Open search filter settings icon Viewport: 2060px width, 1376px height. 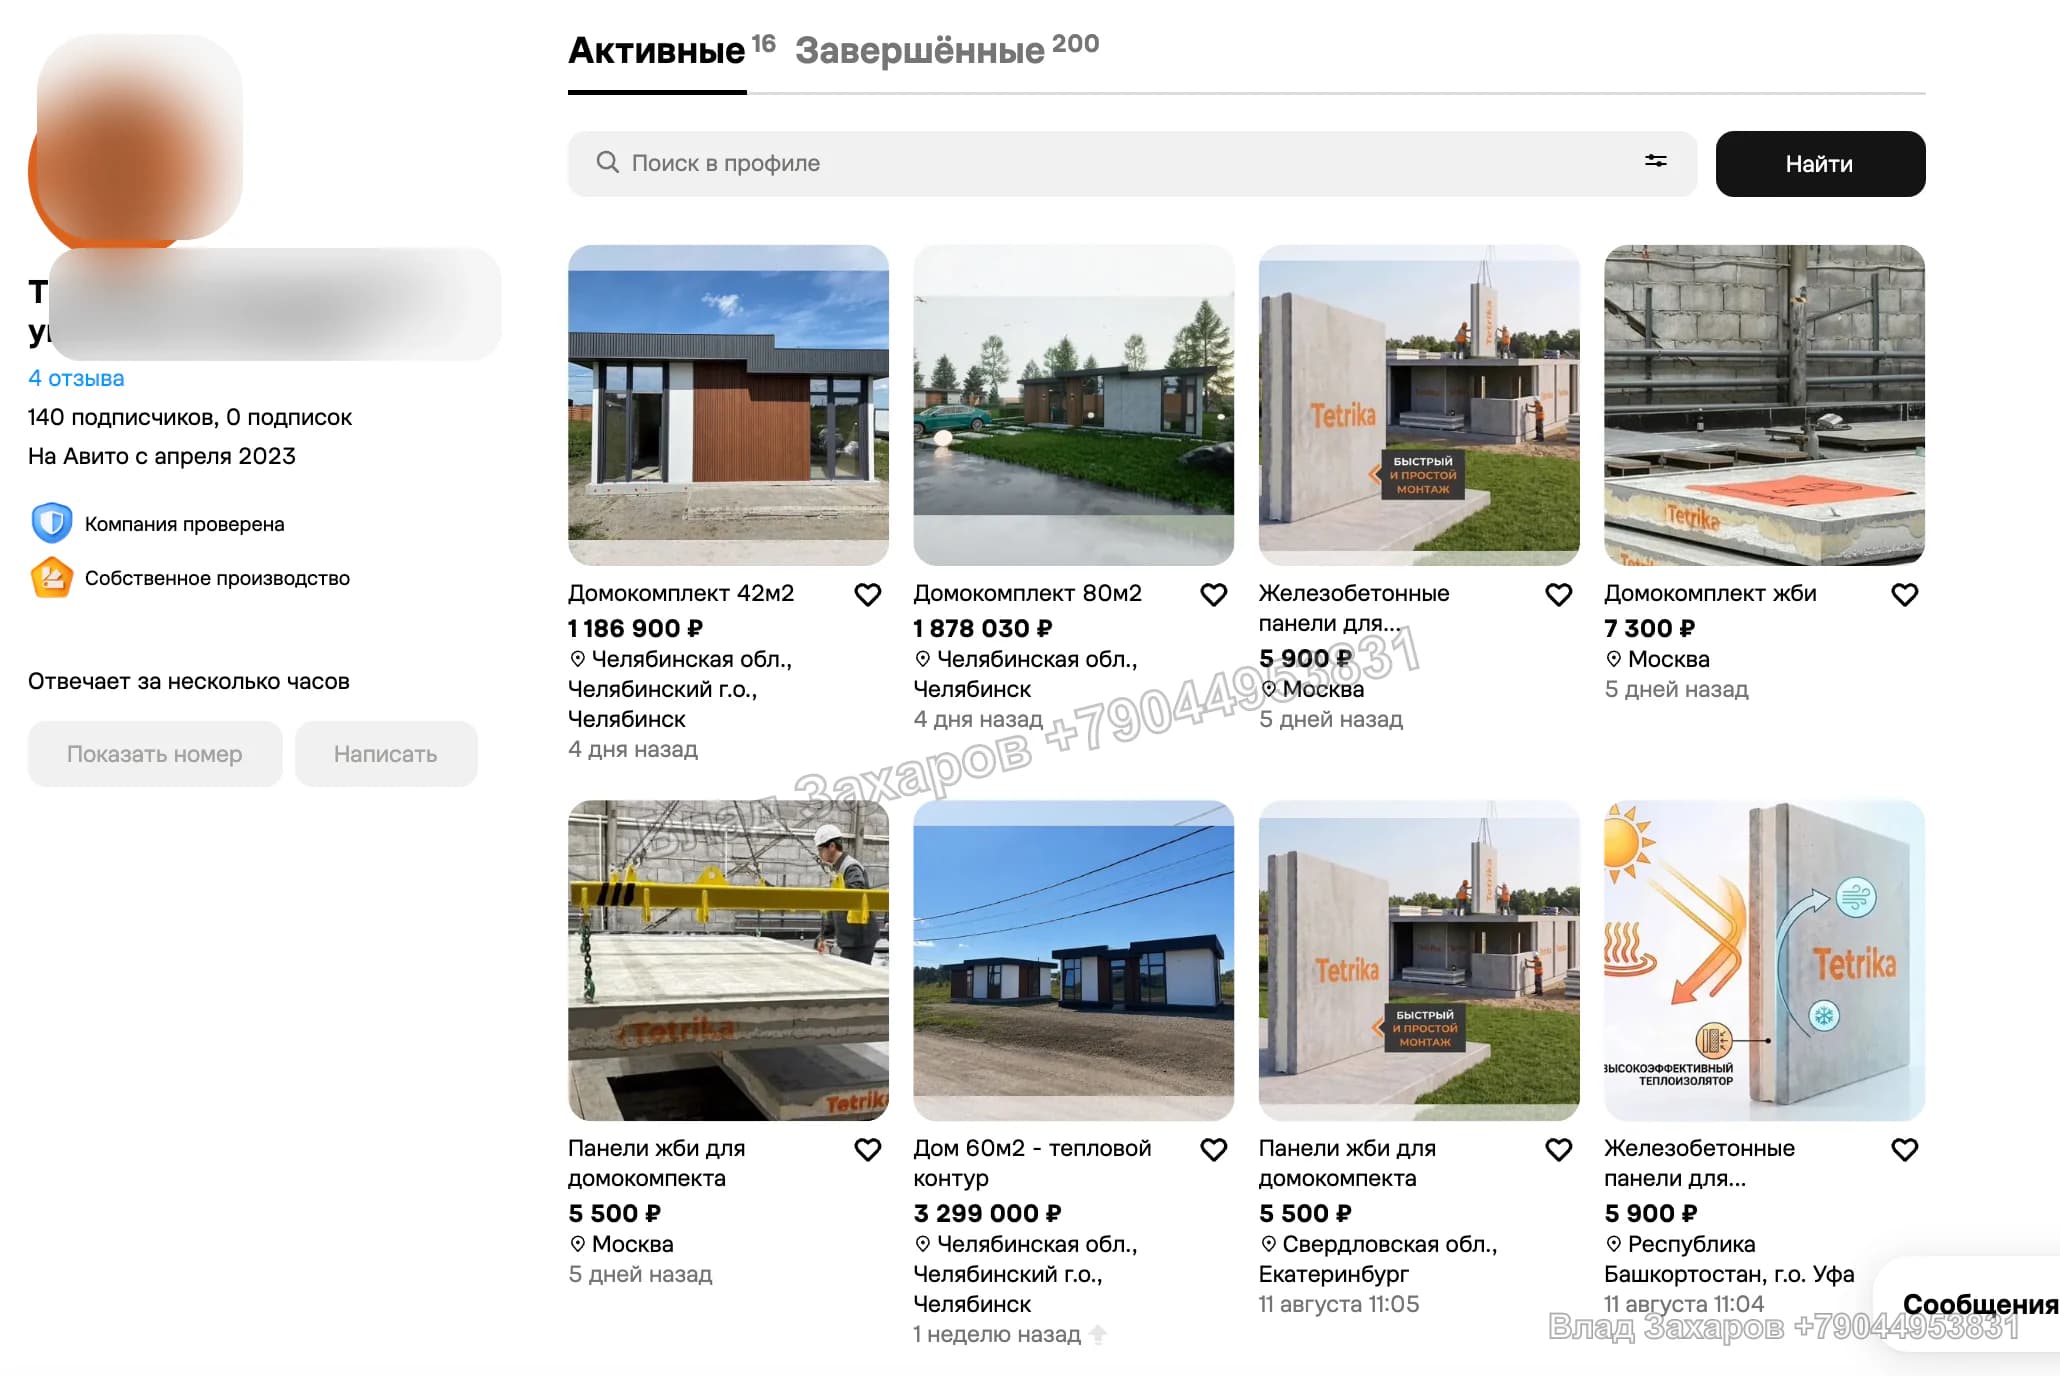[1656, 161]
